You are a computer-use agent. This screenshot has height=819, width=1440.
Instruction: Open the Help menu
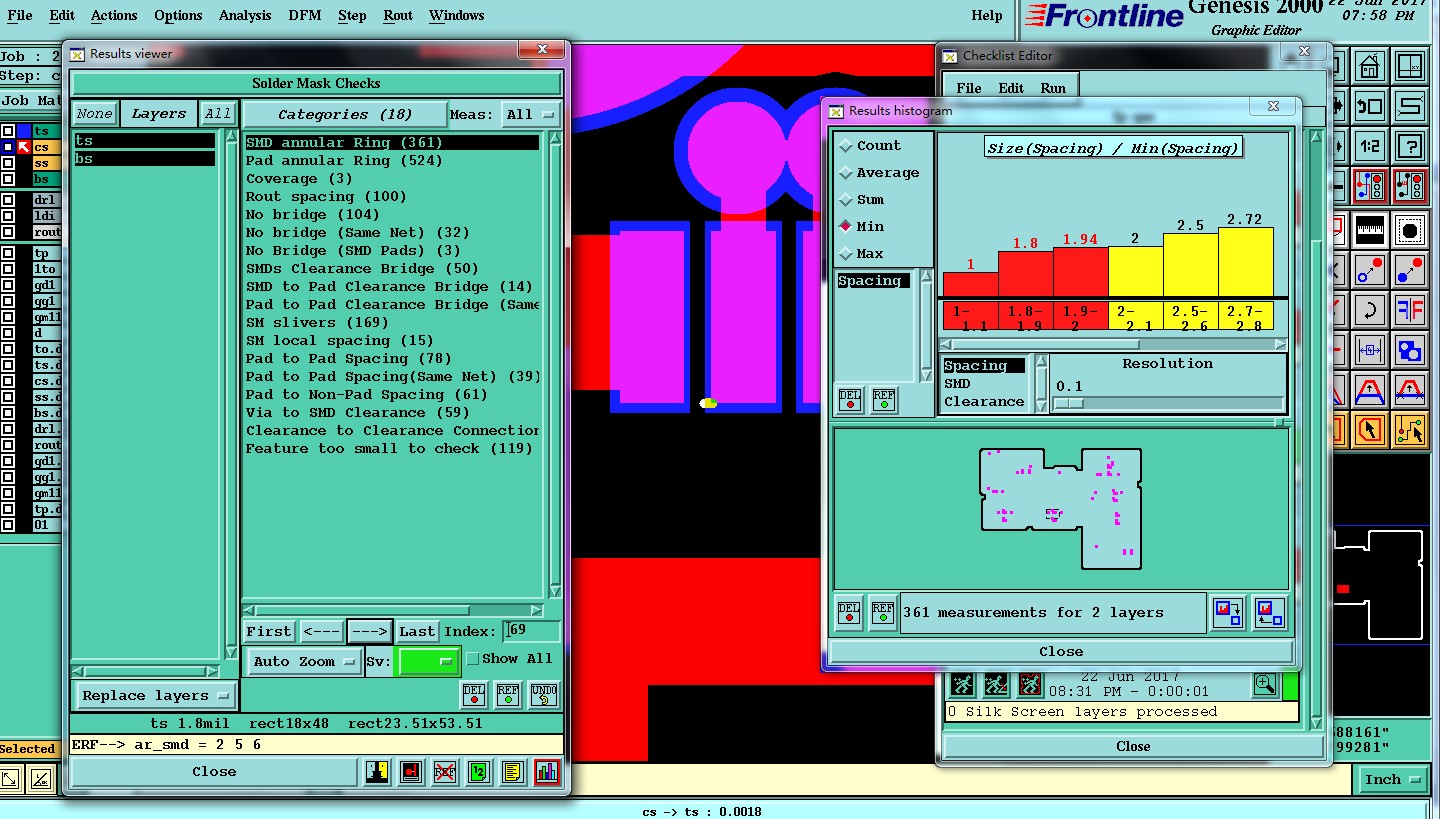pos(987,15)
